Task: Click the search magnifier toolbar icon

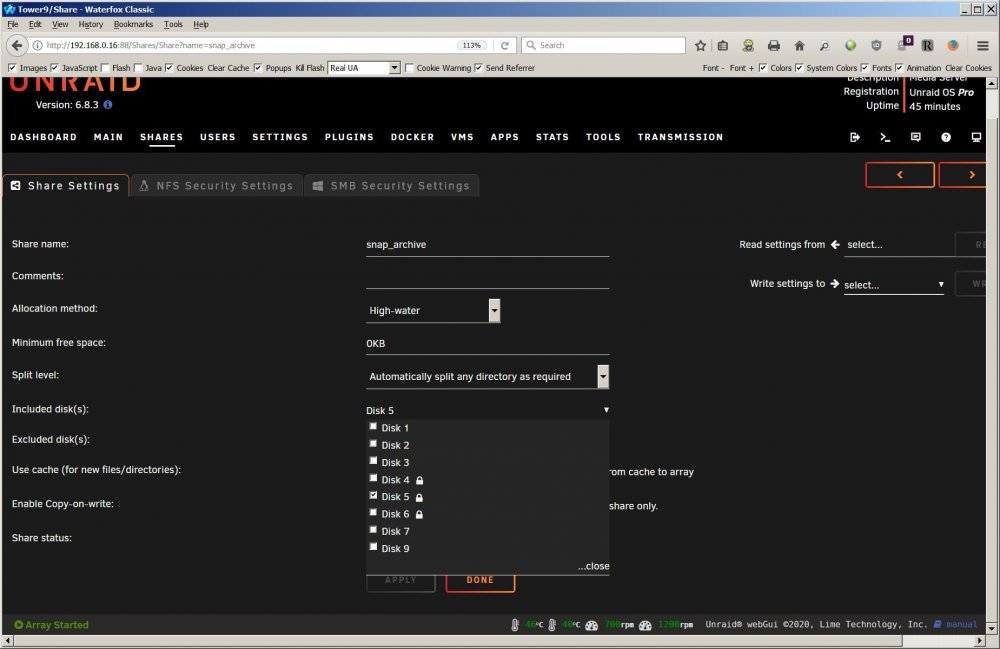Action: tap(825, 45)
